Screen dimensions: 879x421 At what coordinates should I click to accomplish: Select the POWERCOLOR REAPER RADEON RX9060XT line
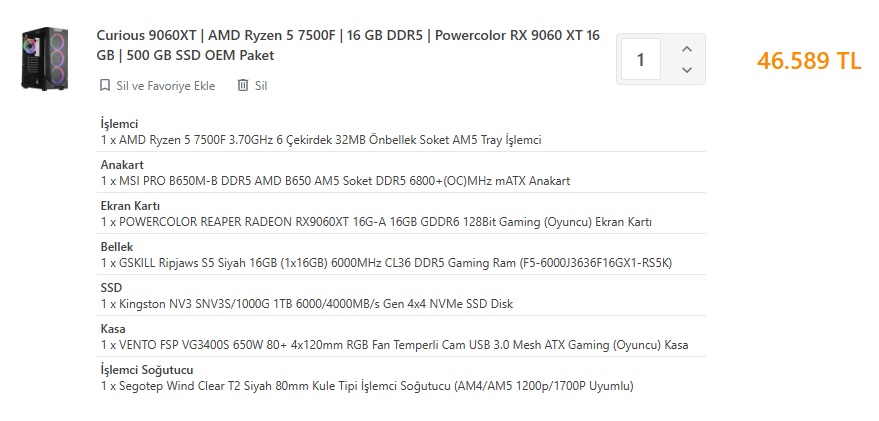click(x=376, y=222)
